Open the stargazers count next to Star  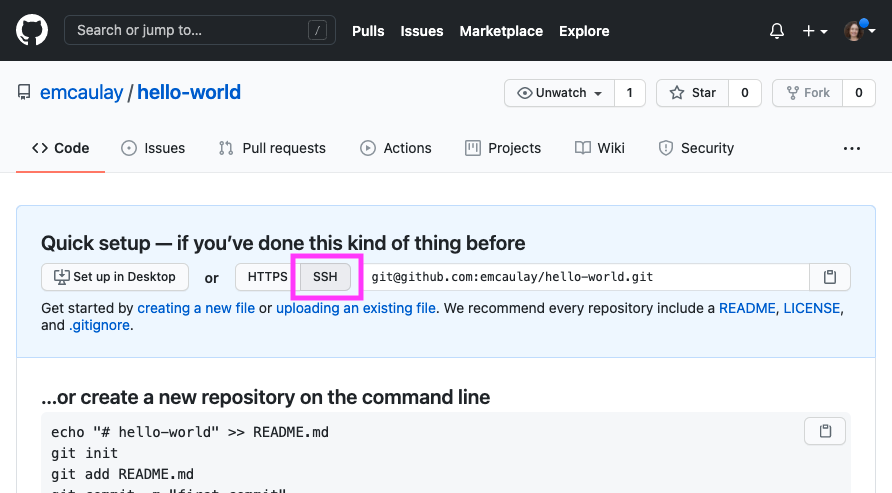(745, 93)
